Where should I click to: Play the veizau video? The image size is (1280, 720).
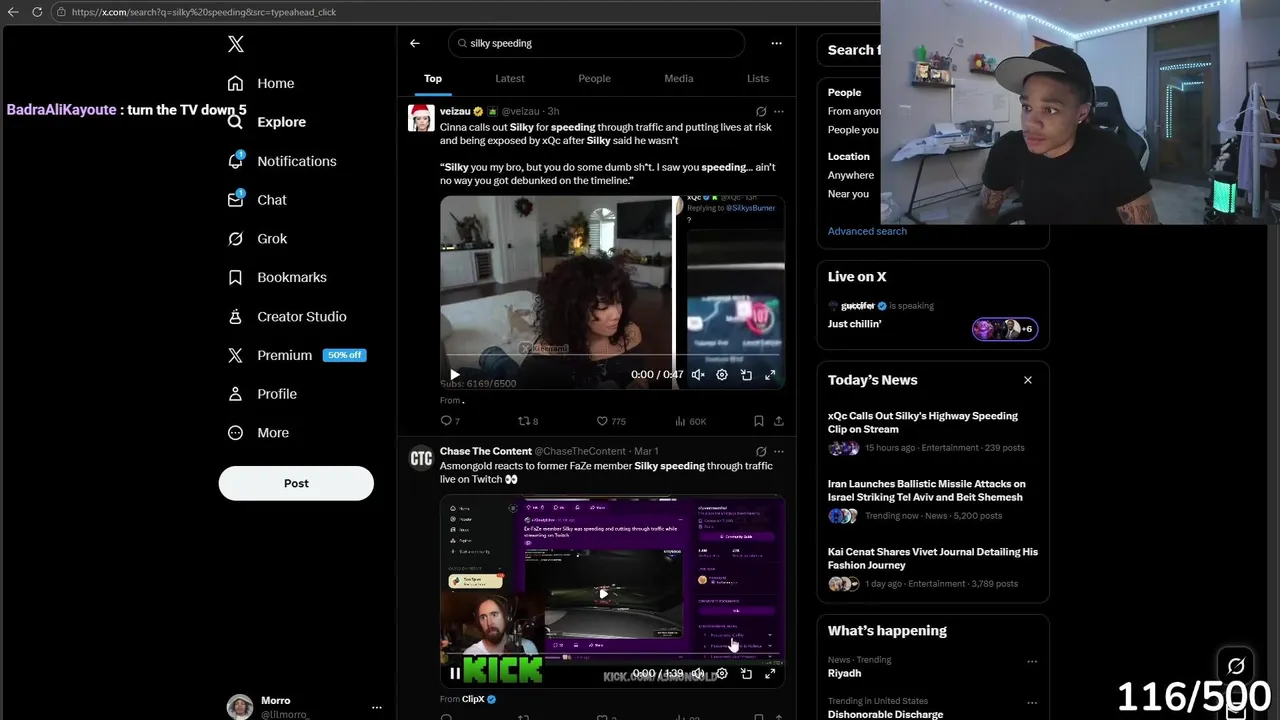tap(455, 375)
